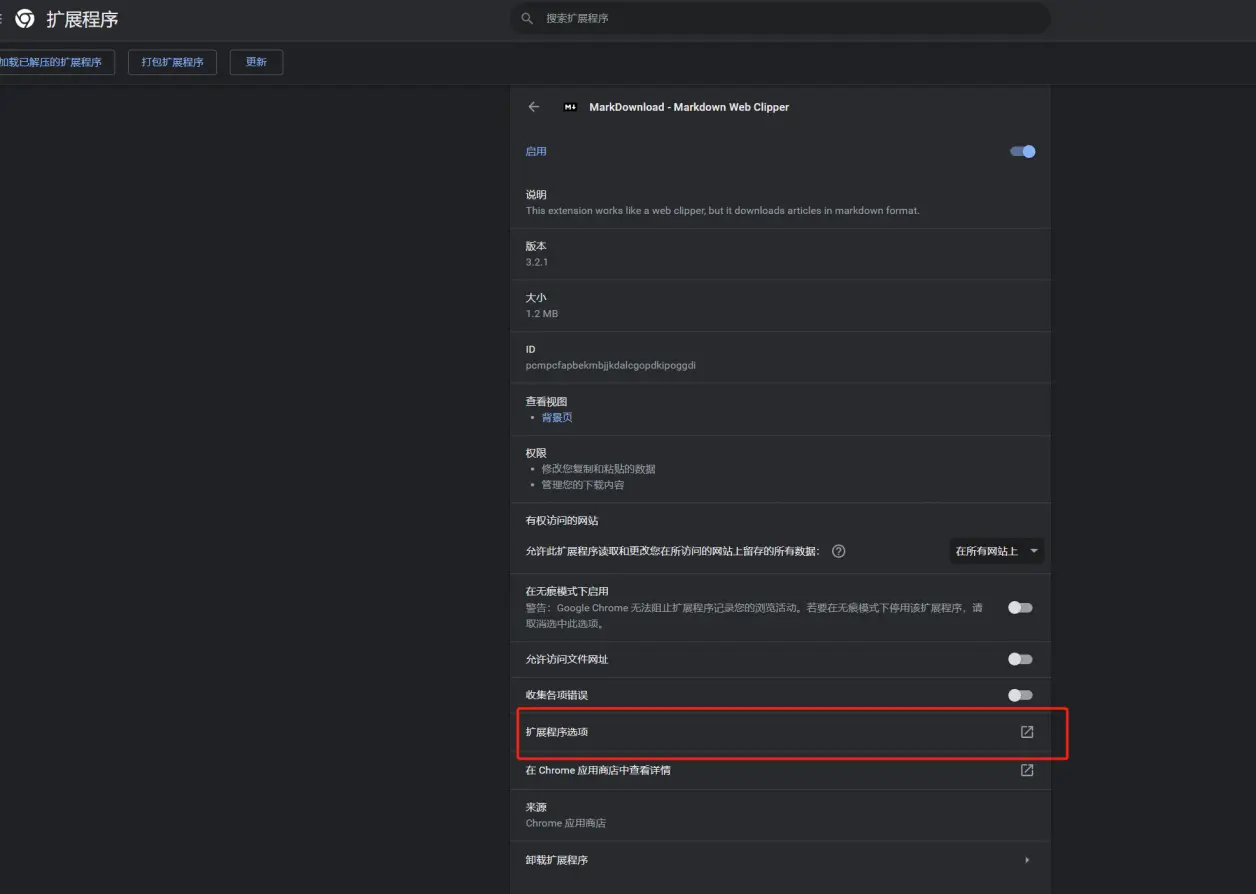This screenshot has width=1256, height=894.
Task: Disable the extension with the 启用 toggle
Action: coord(1022,152)
